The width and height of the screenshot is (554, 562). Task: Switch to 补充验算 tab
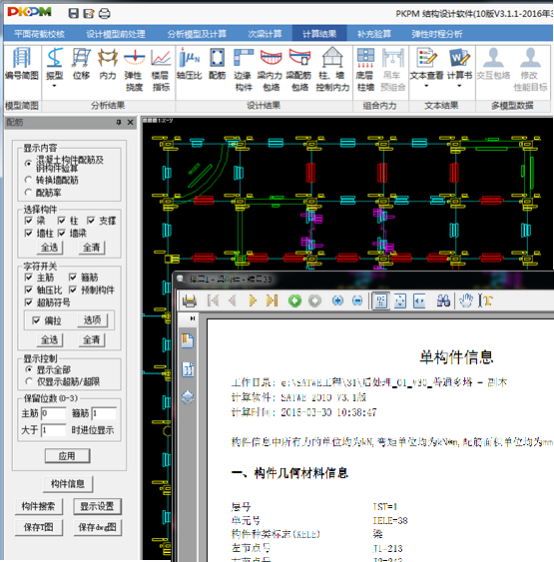[374, 34]
